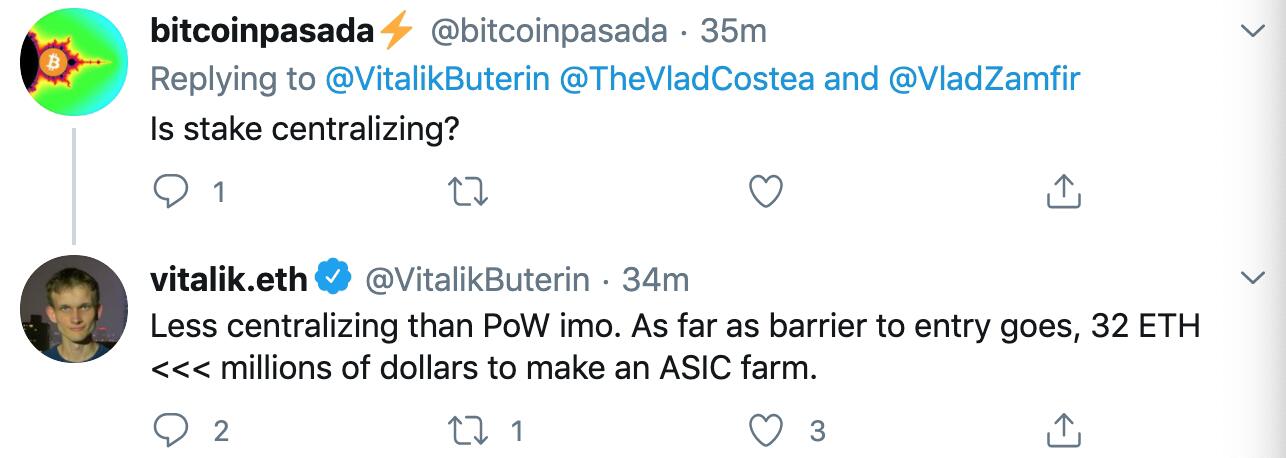Click the 35m timestamp on first tweet
Viewport: 1286px width, 458px height.
point(733,32)
